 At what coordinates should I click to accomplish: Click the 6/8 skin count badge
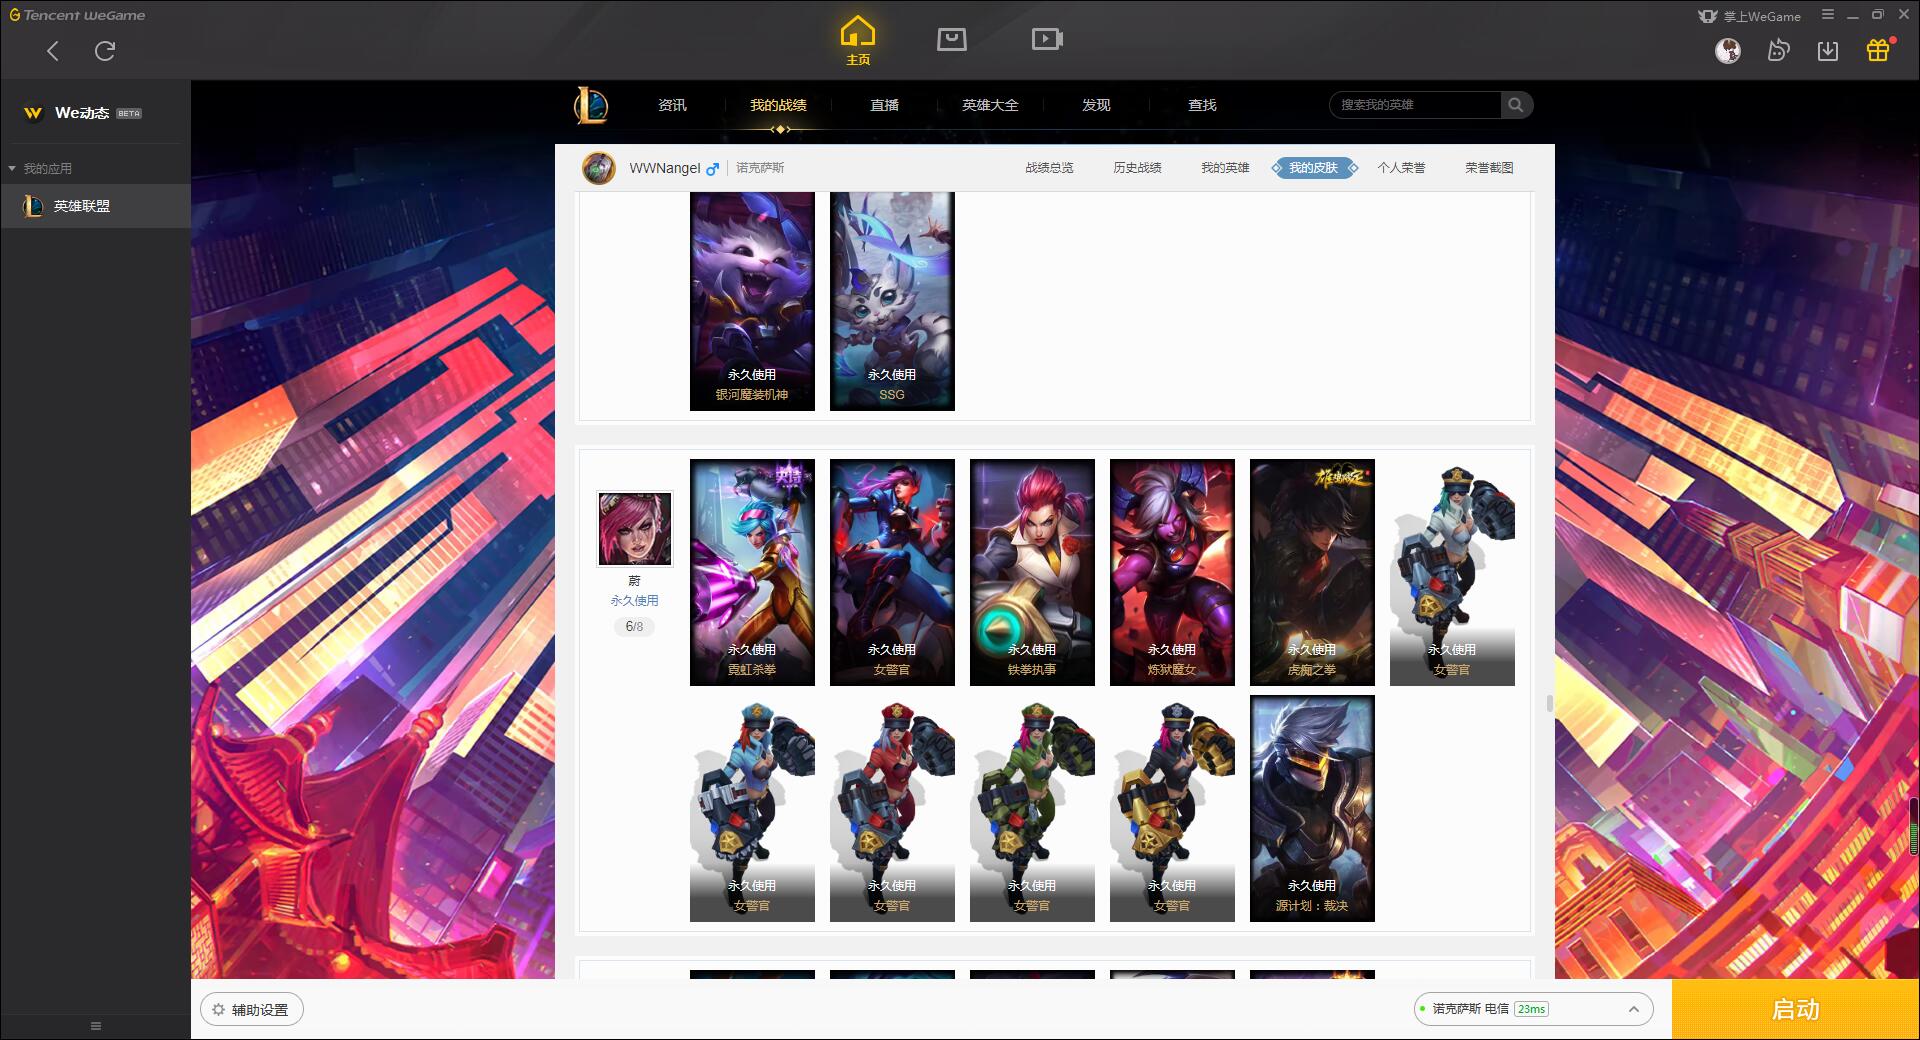pyautogui.click(x=634, y=627)
